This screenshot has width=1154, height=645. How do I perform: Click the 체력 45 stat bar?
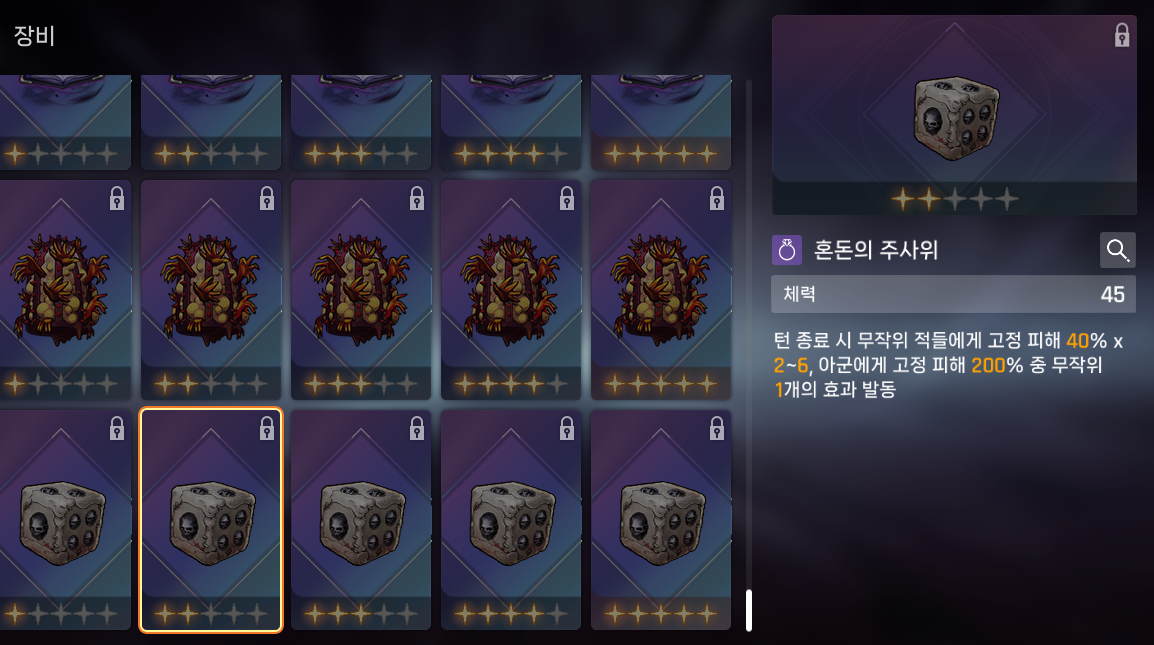point(953,295)
